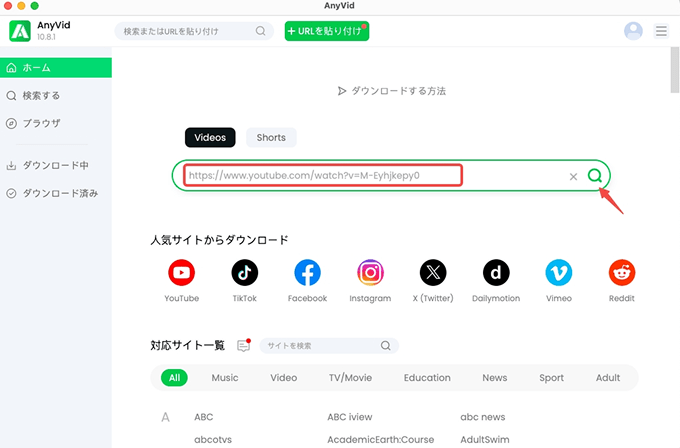Select the TV/Movie category filter

[x=350, y=378]
